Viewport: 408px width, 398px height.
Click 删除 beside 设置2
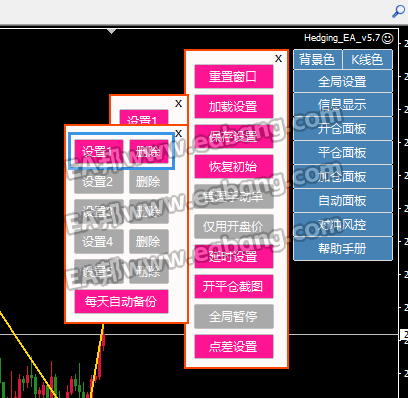pyautogui.click(x=149, y=182)
